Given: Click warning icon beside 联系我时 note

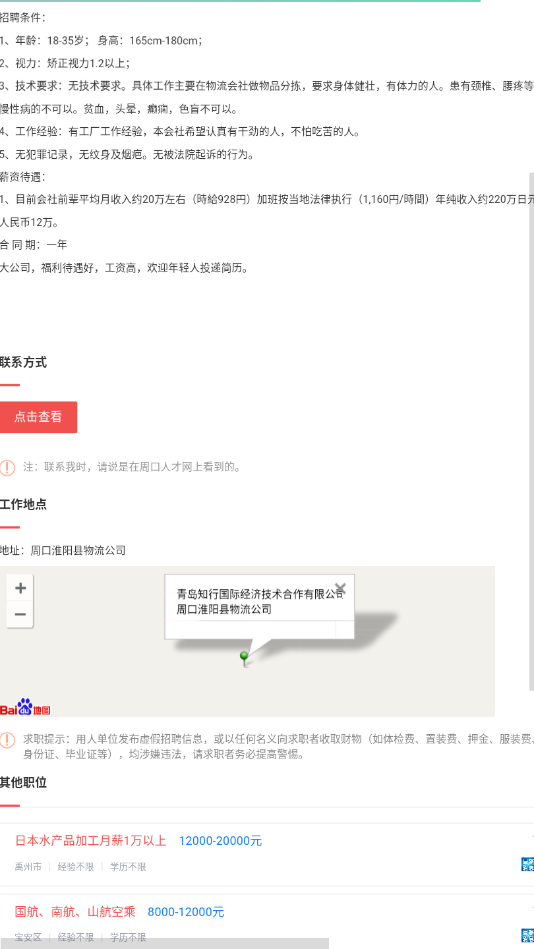Looking at the screenshot, I should point(7,467).
